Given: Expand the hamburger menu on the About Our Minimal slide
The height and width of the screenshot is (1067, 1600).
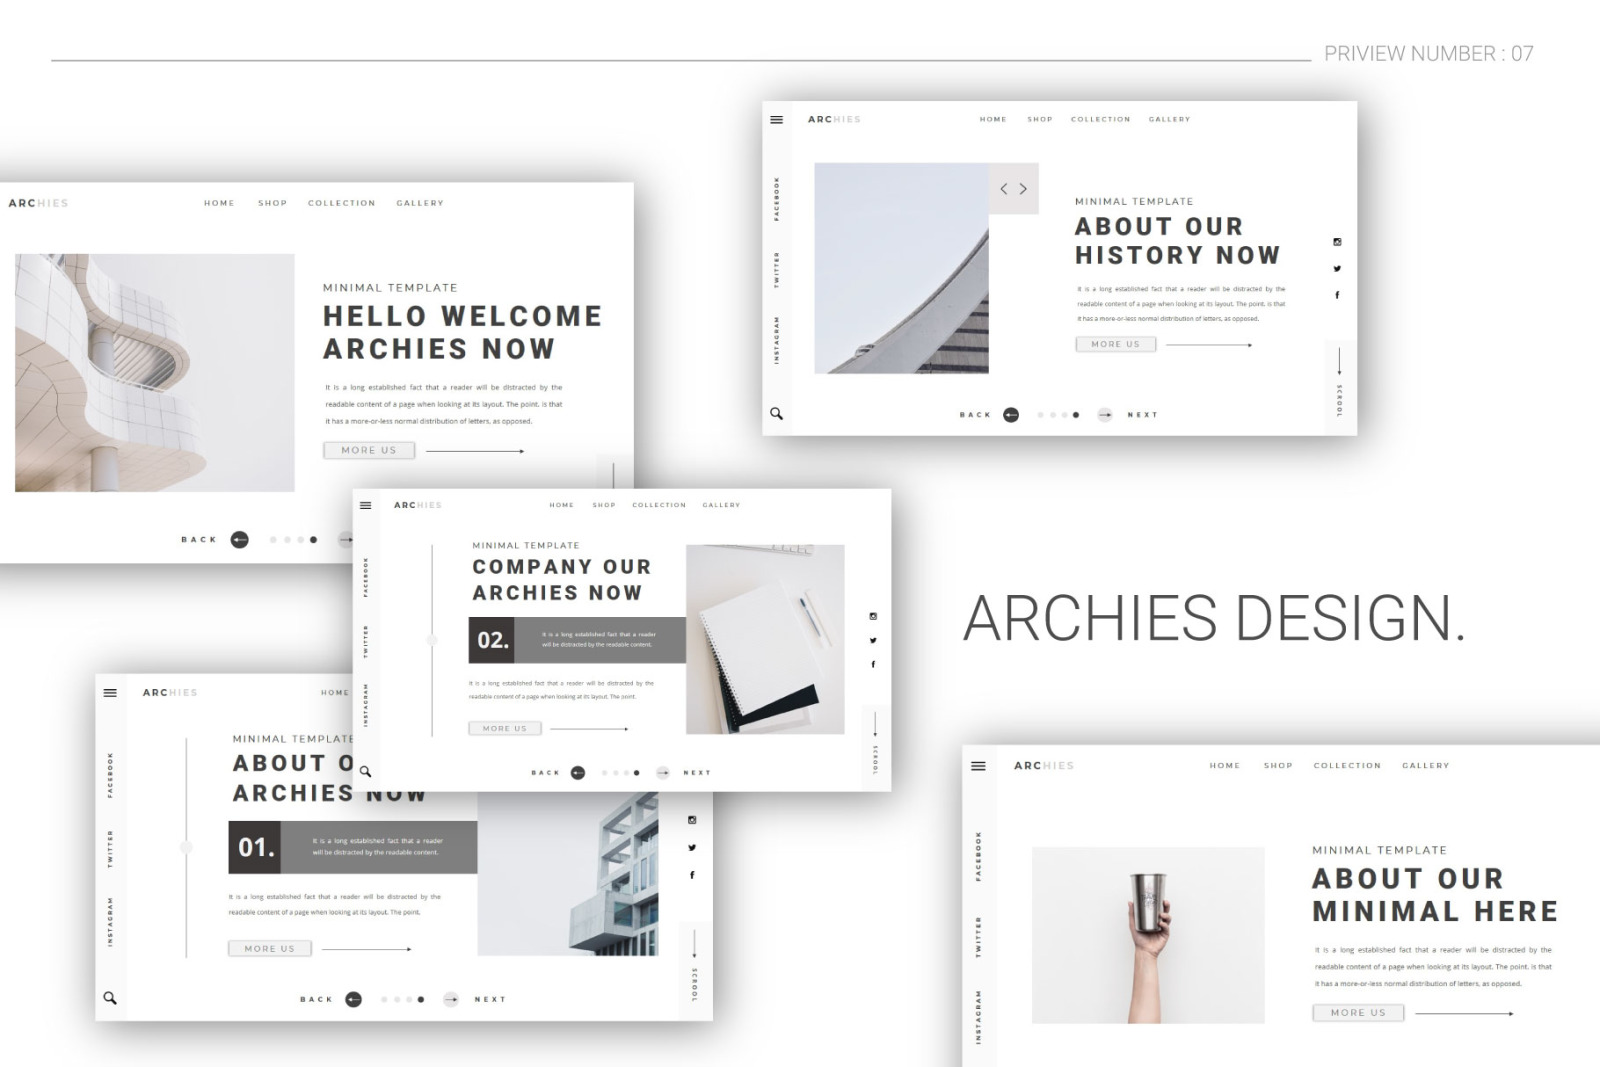Looking at the screenshot, I should pos(978,766).
